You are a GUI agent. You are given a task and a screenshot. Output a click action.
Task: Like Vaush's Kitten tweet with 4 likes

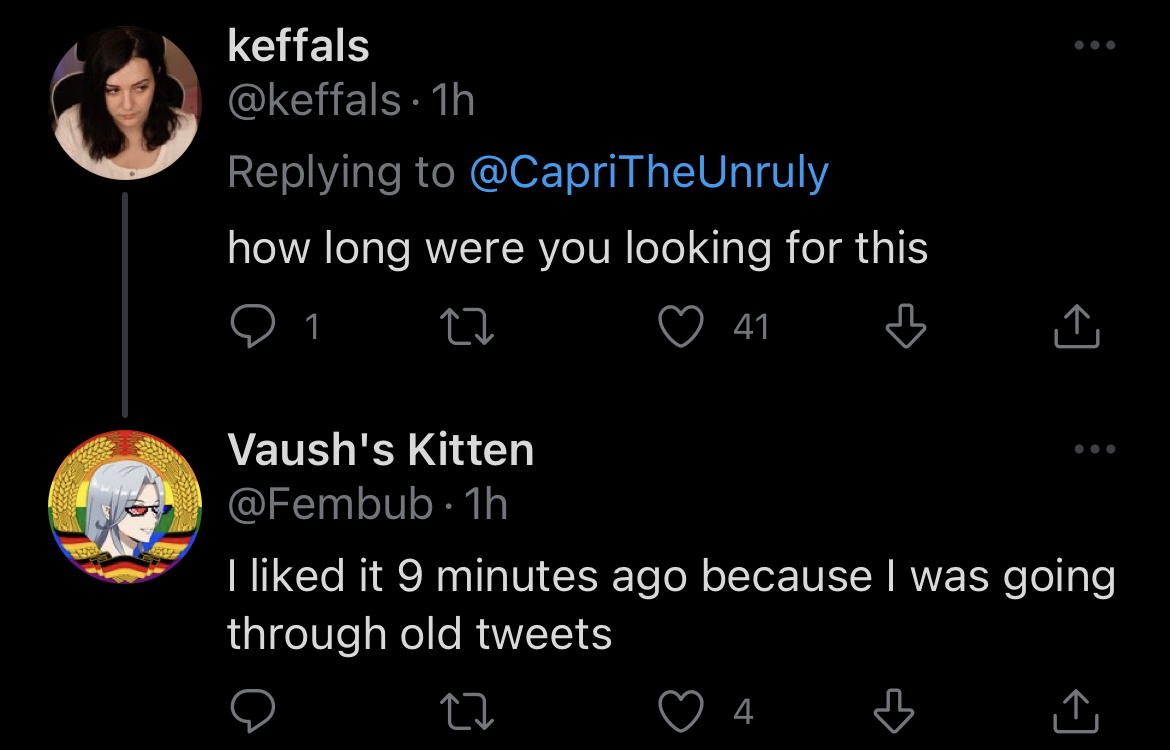681,710
